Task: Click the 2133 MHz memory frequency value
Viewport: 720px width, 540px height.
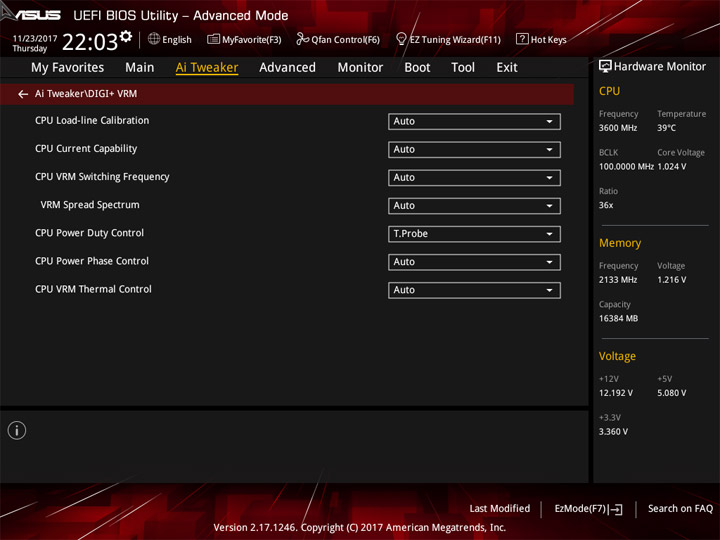Action: pos(618,280)
